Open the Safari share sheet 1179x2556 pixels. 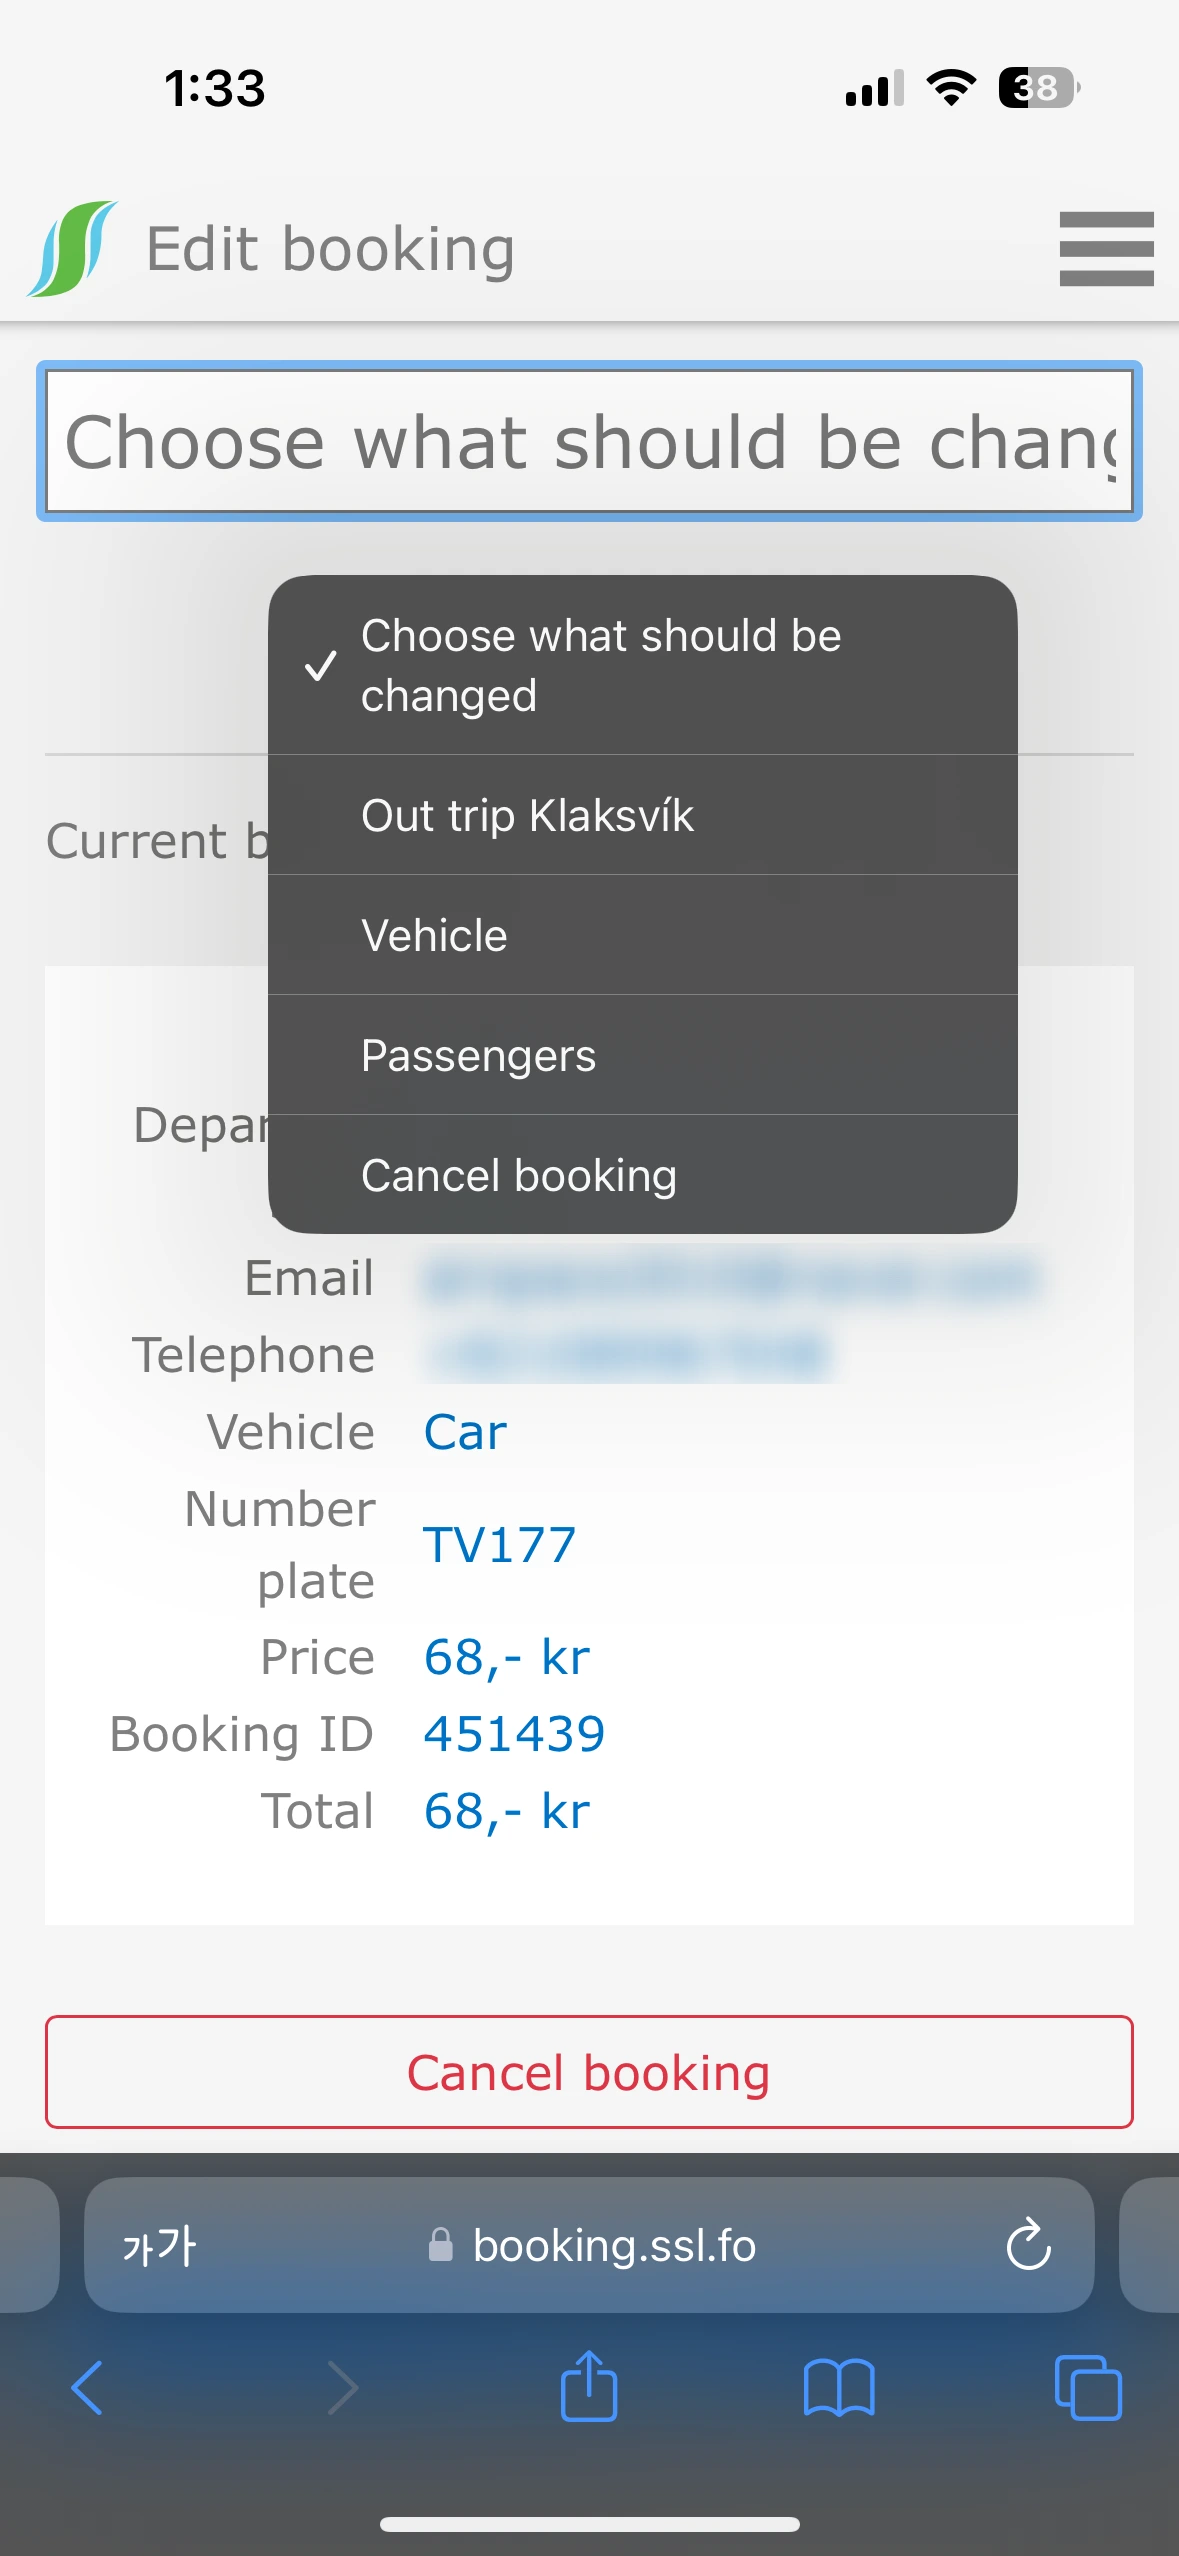pos(589,2388)
